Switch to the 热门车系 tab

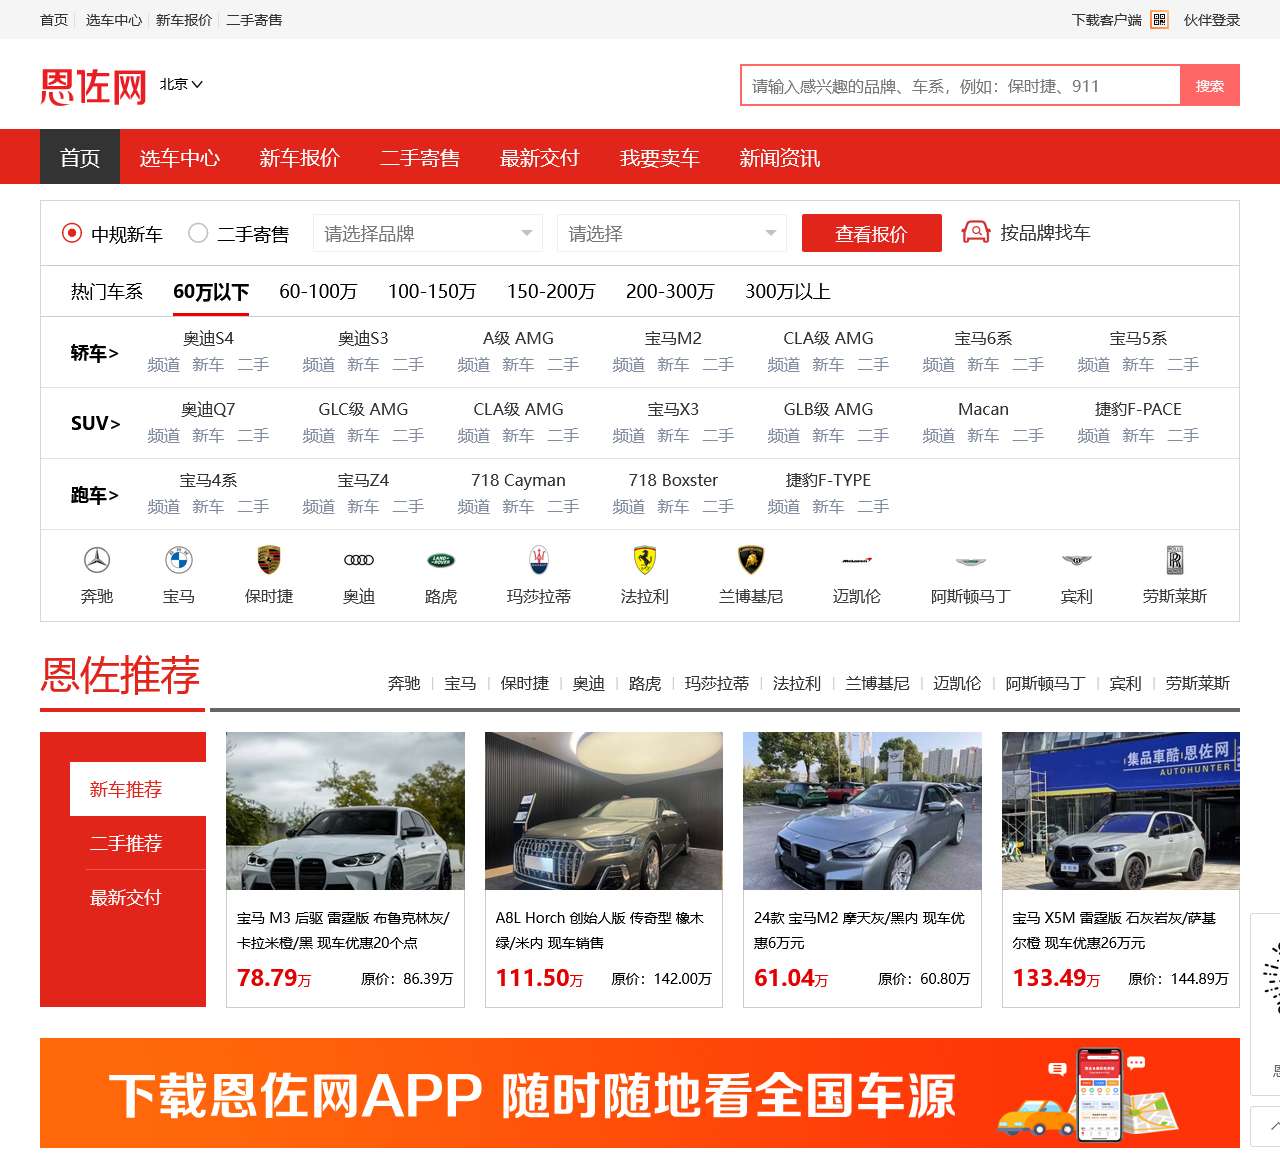[x=107, y=291]
